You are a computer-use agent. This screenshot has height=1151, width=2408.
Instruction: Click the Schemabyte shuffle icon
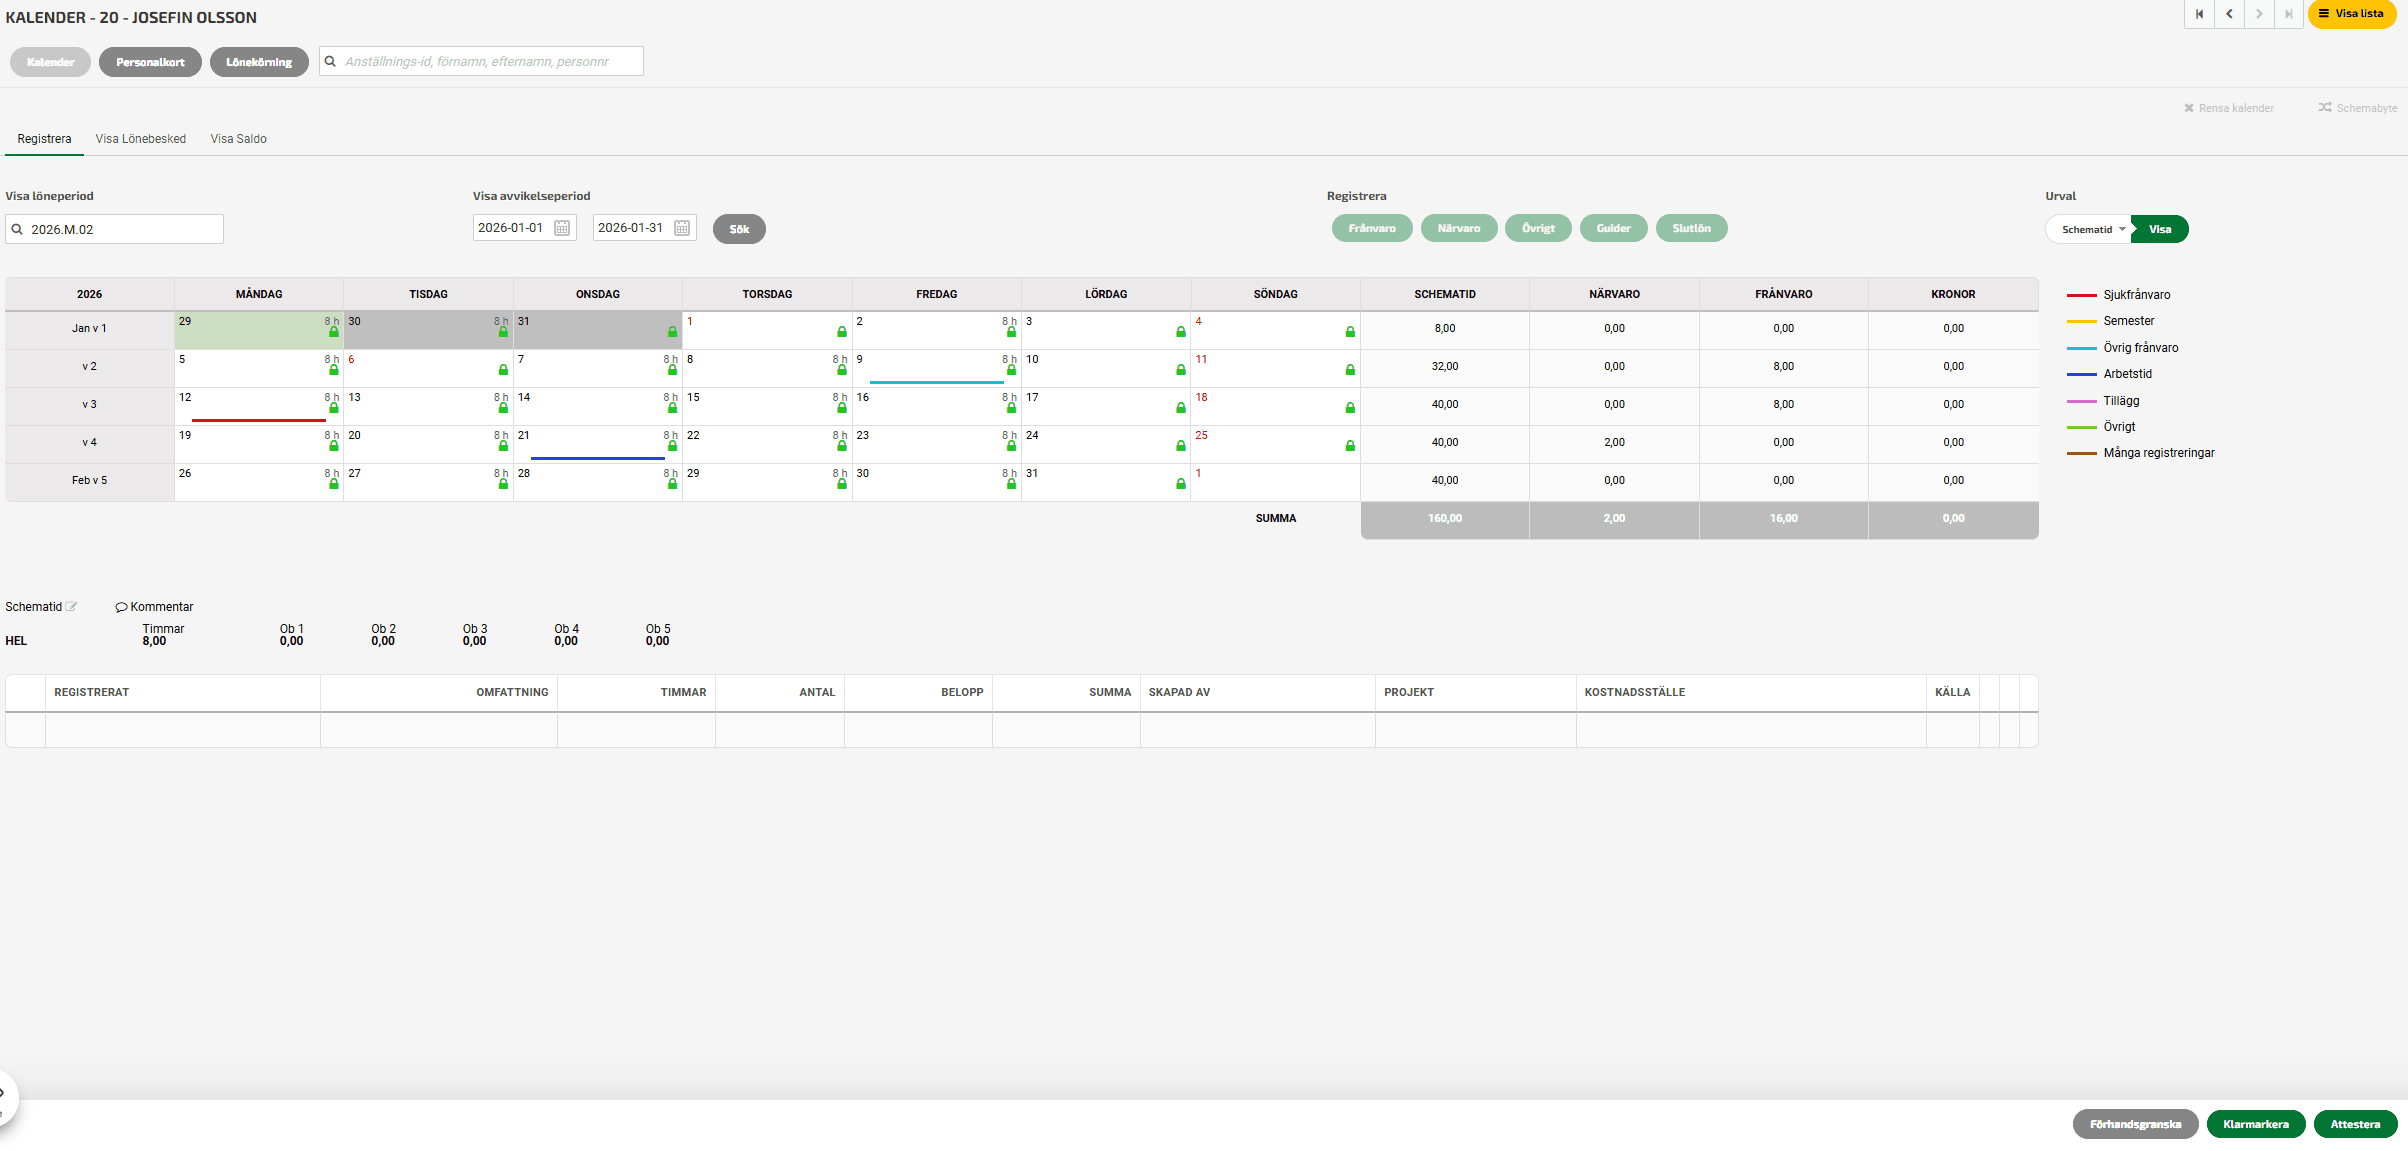[2325, 108]
